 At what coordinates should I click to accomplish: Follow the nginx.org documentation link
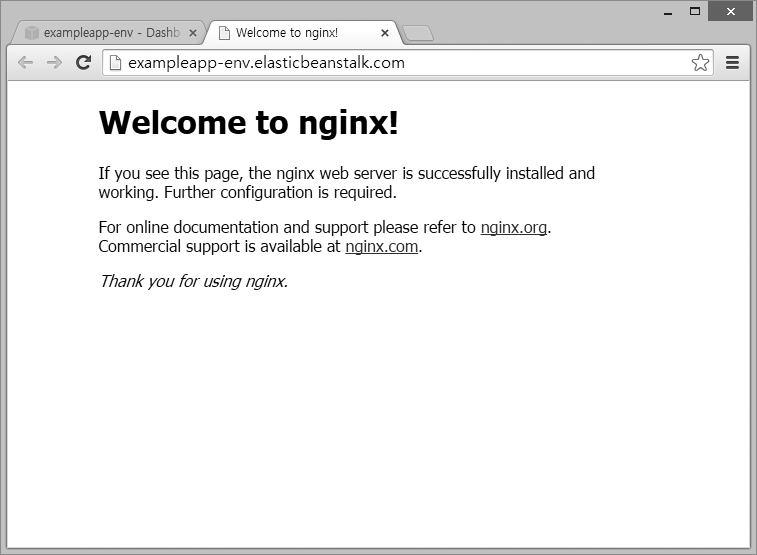tap(513, 227)
